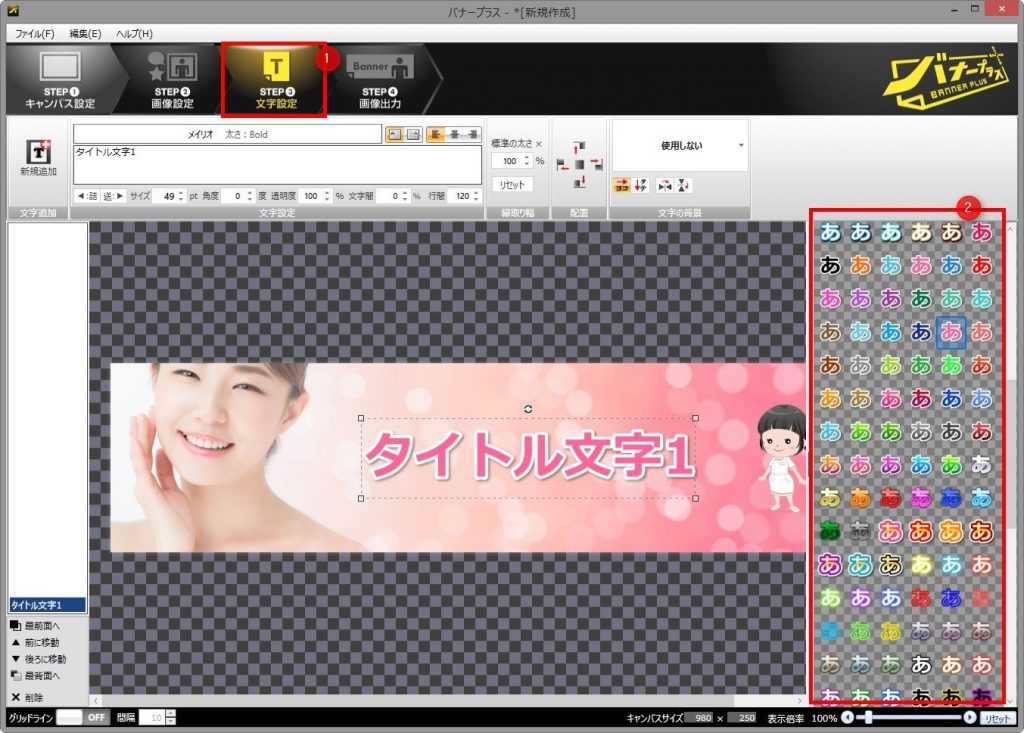Toggle center text alignment

[x=454, y=135]
